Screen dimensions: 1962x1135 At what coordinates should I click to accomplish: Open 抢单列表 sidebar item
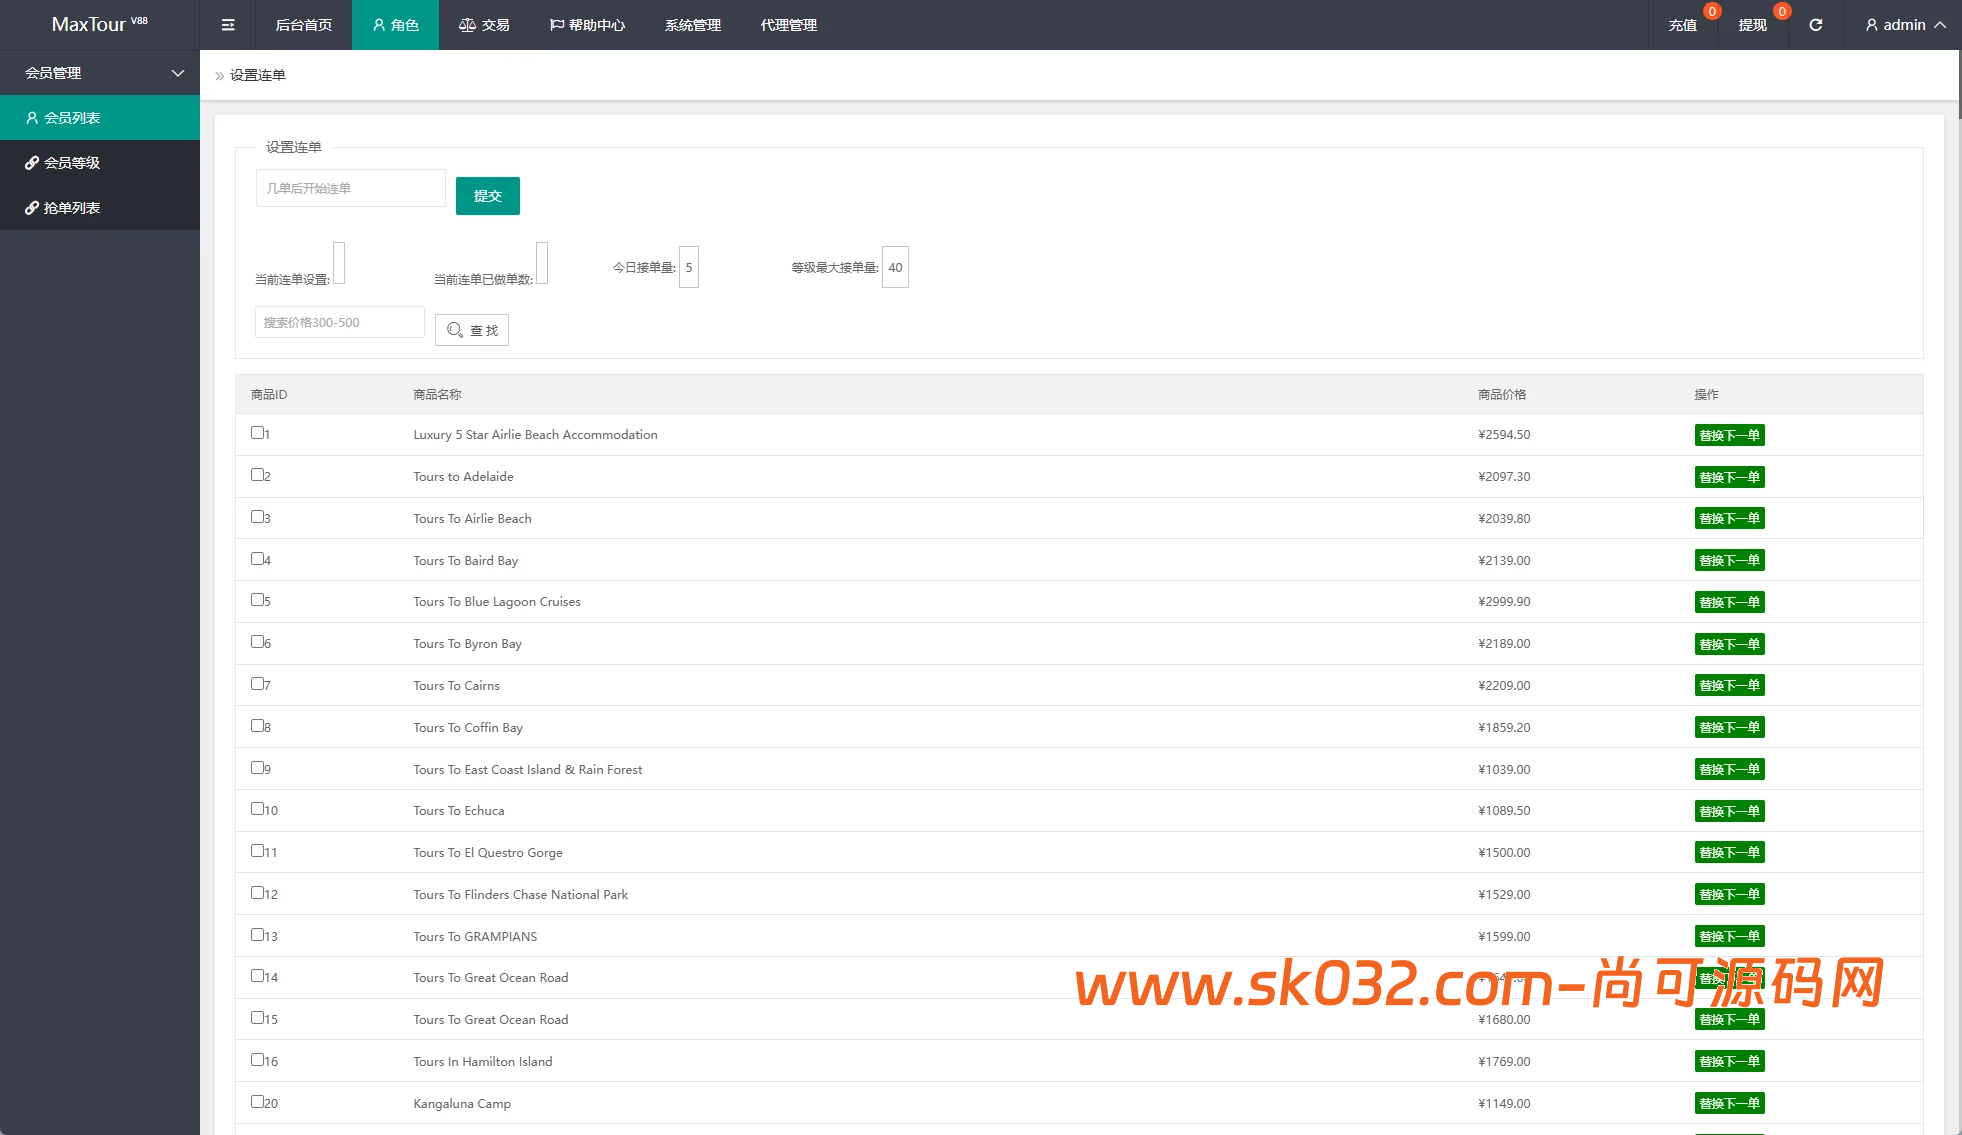(70, 208)
